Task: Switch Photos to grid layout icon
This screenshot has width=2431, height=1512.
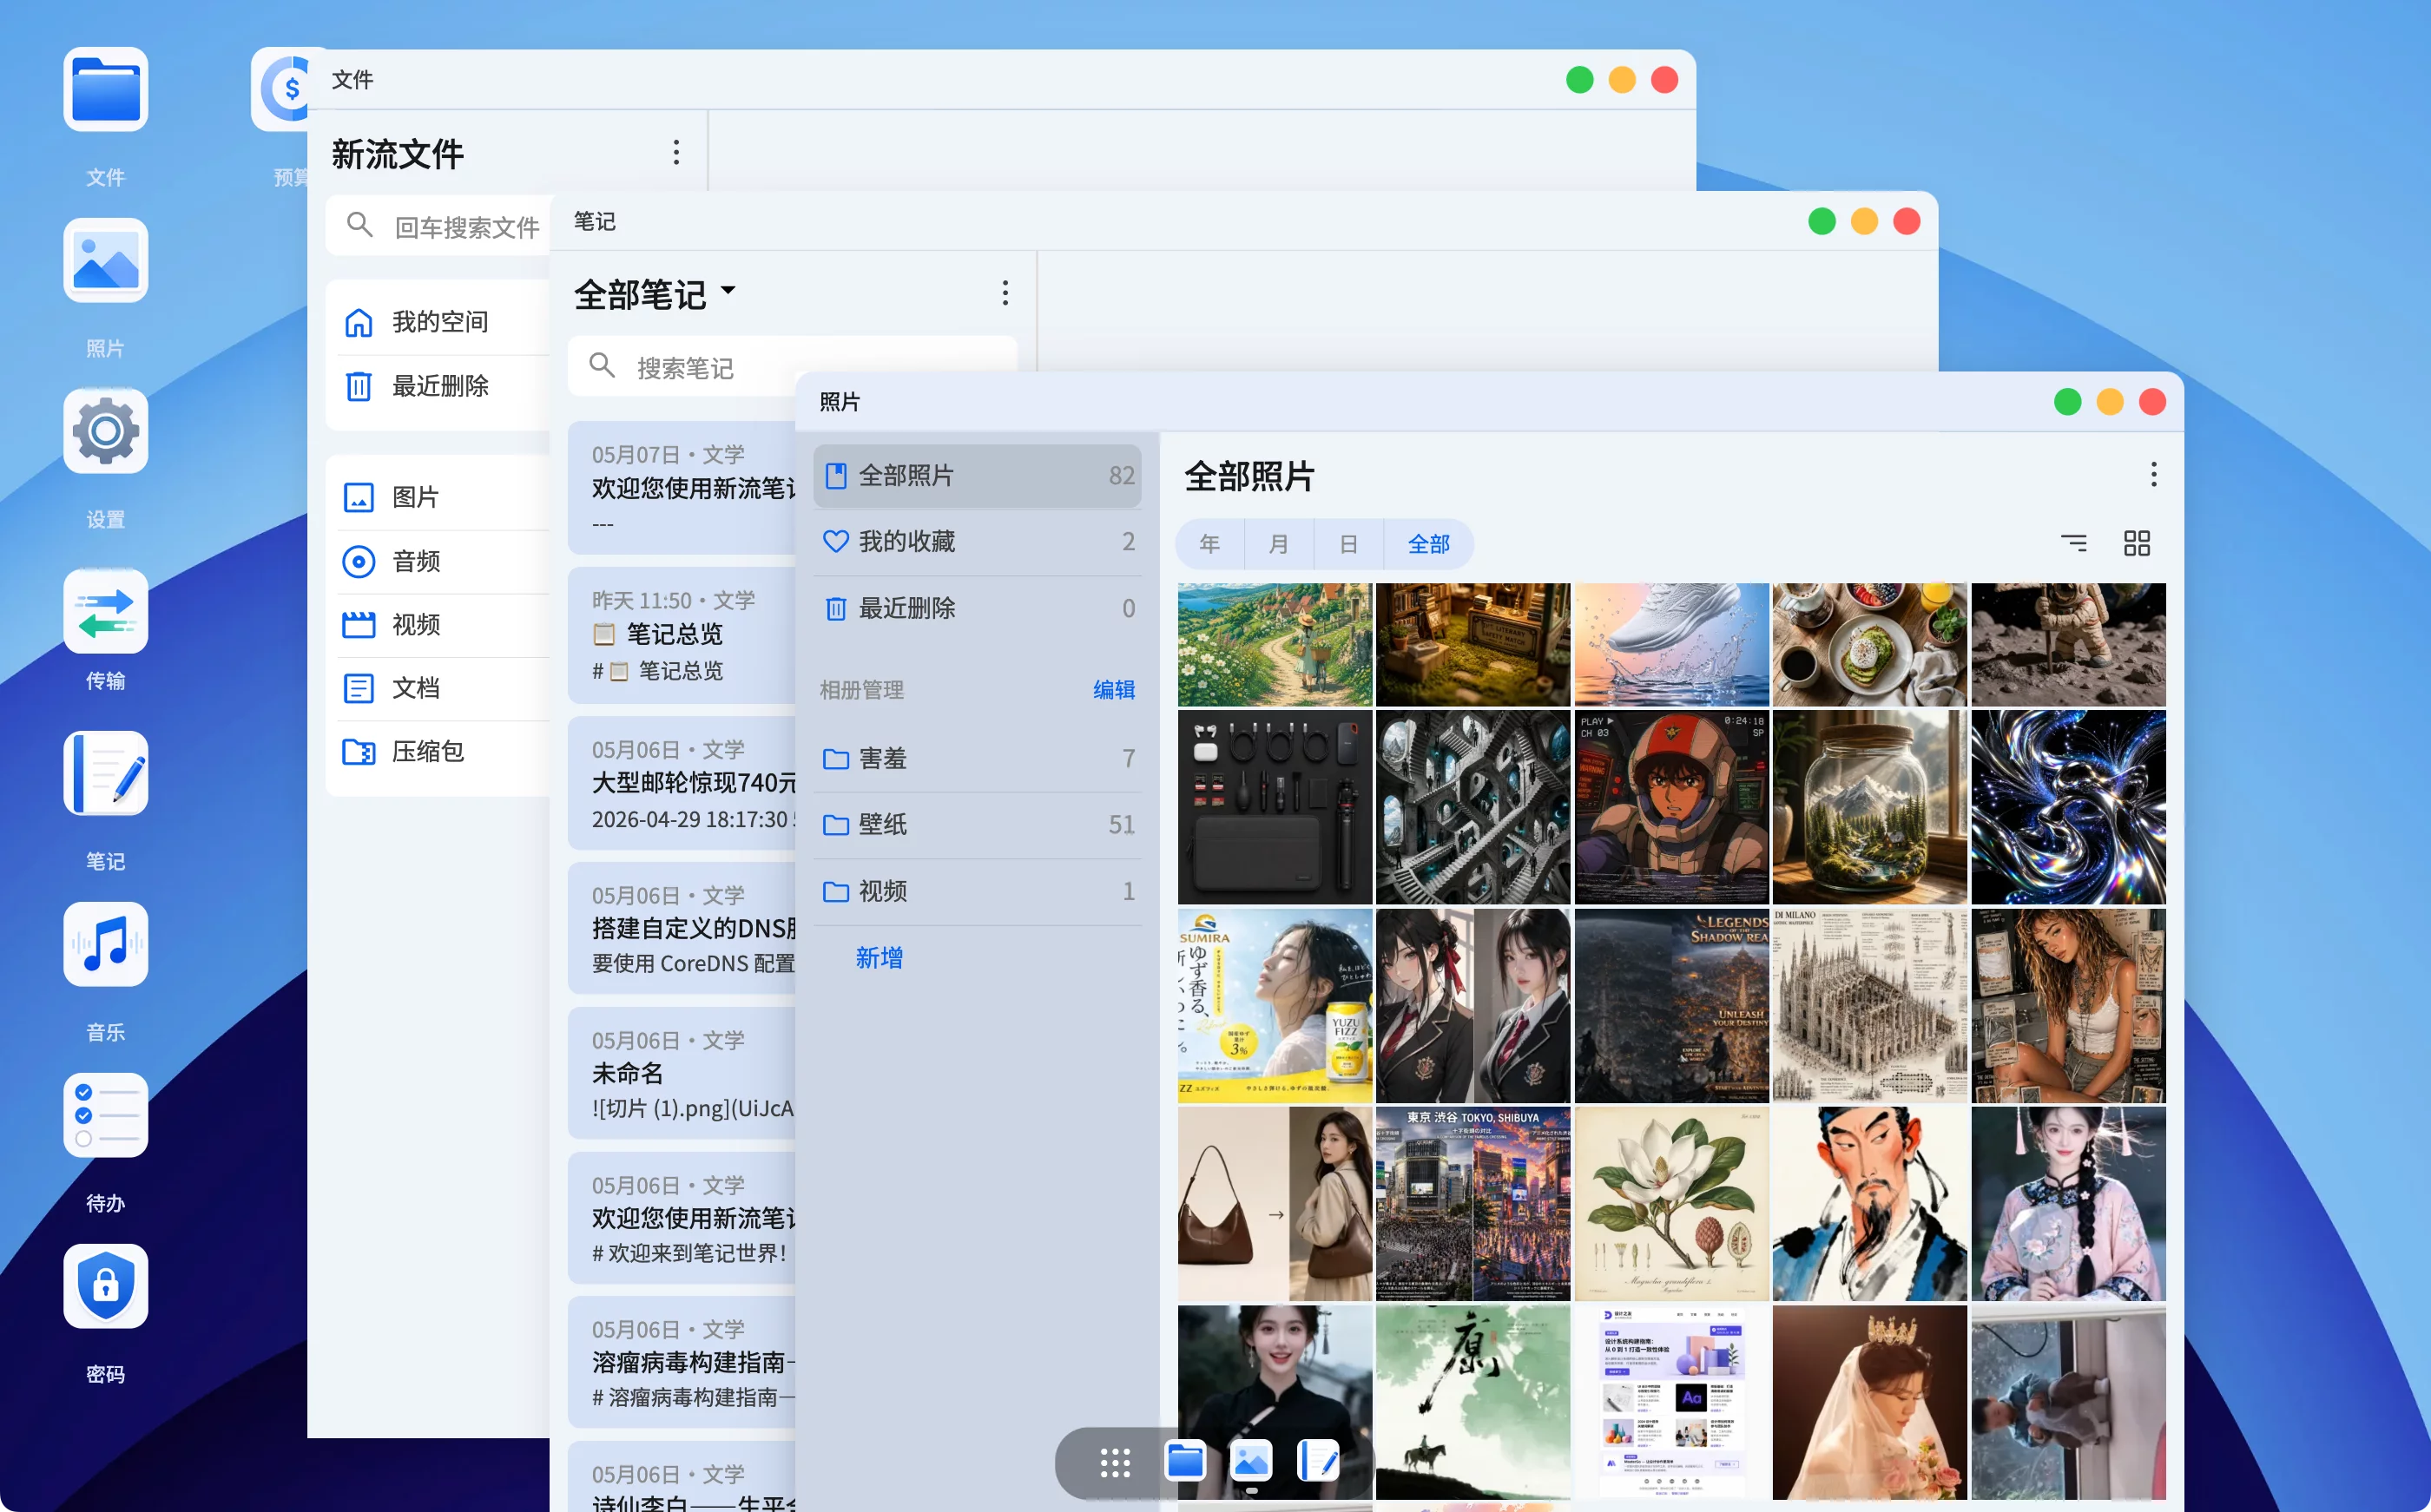Action: [x=2137, y=543]
